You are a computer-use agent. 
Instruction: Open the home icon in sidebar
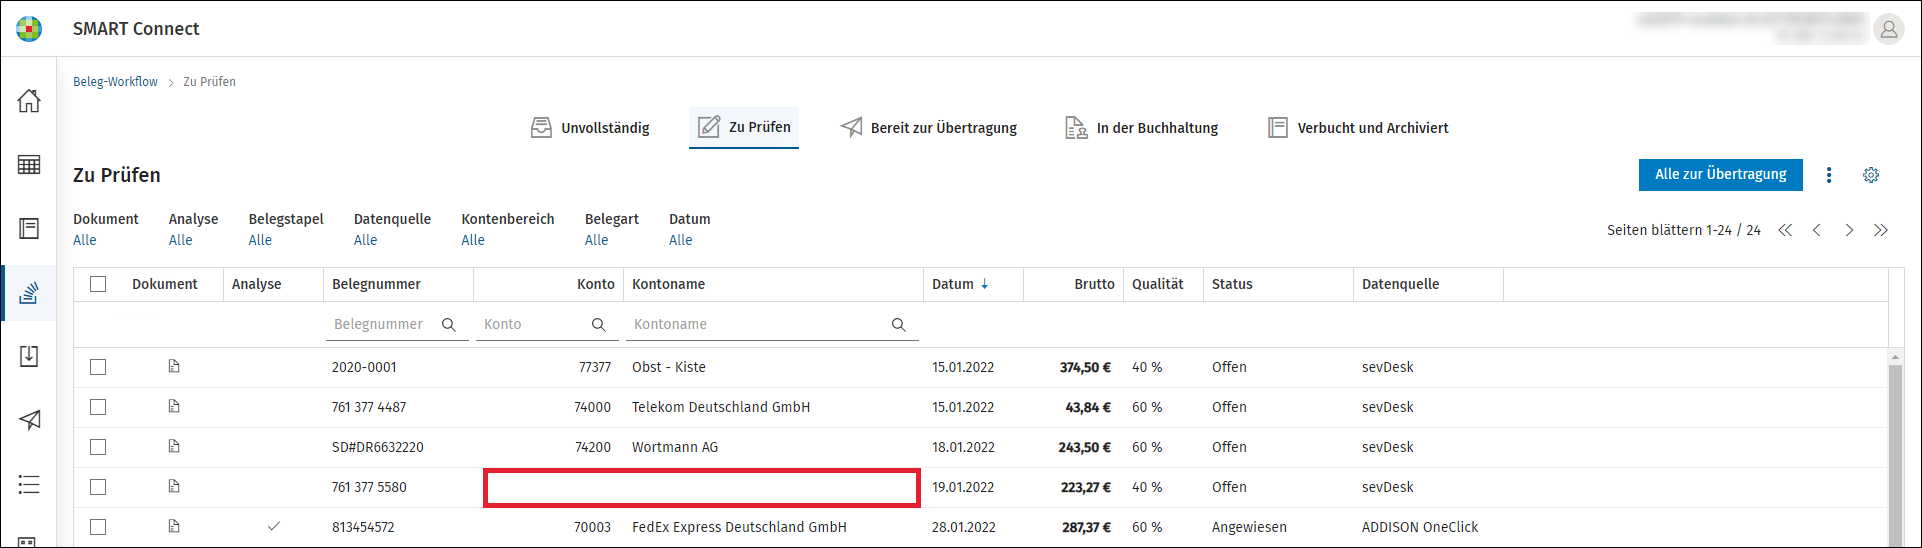pyautogui.click(x=29, y=100)
